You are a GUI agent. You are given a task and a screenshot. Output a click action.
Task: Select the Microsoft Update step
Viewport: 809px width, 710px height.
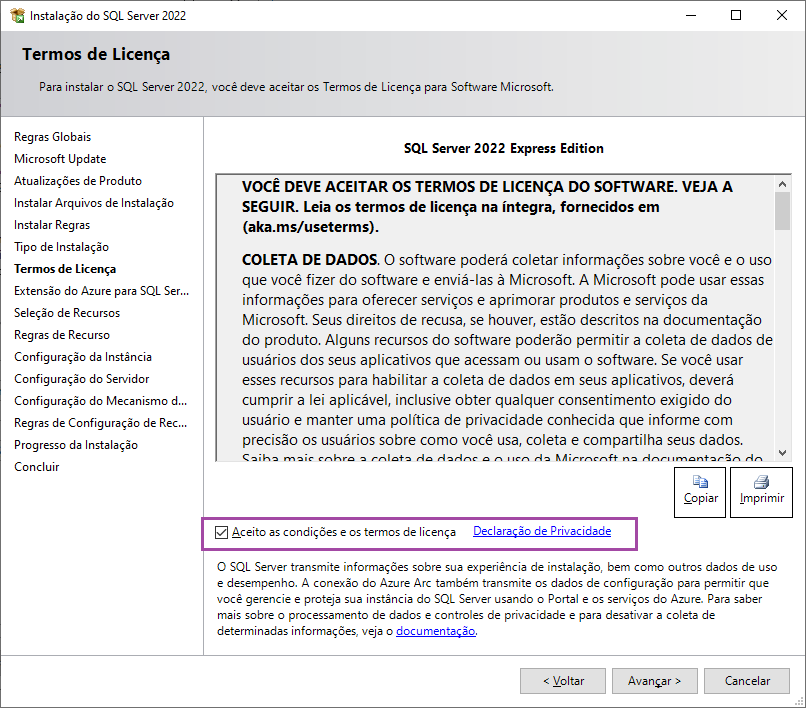(60, 159)
